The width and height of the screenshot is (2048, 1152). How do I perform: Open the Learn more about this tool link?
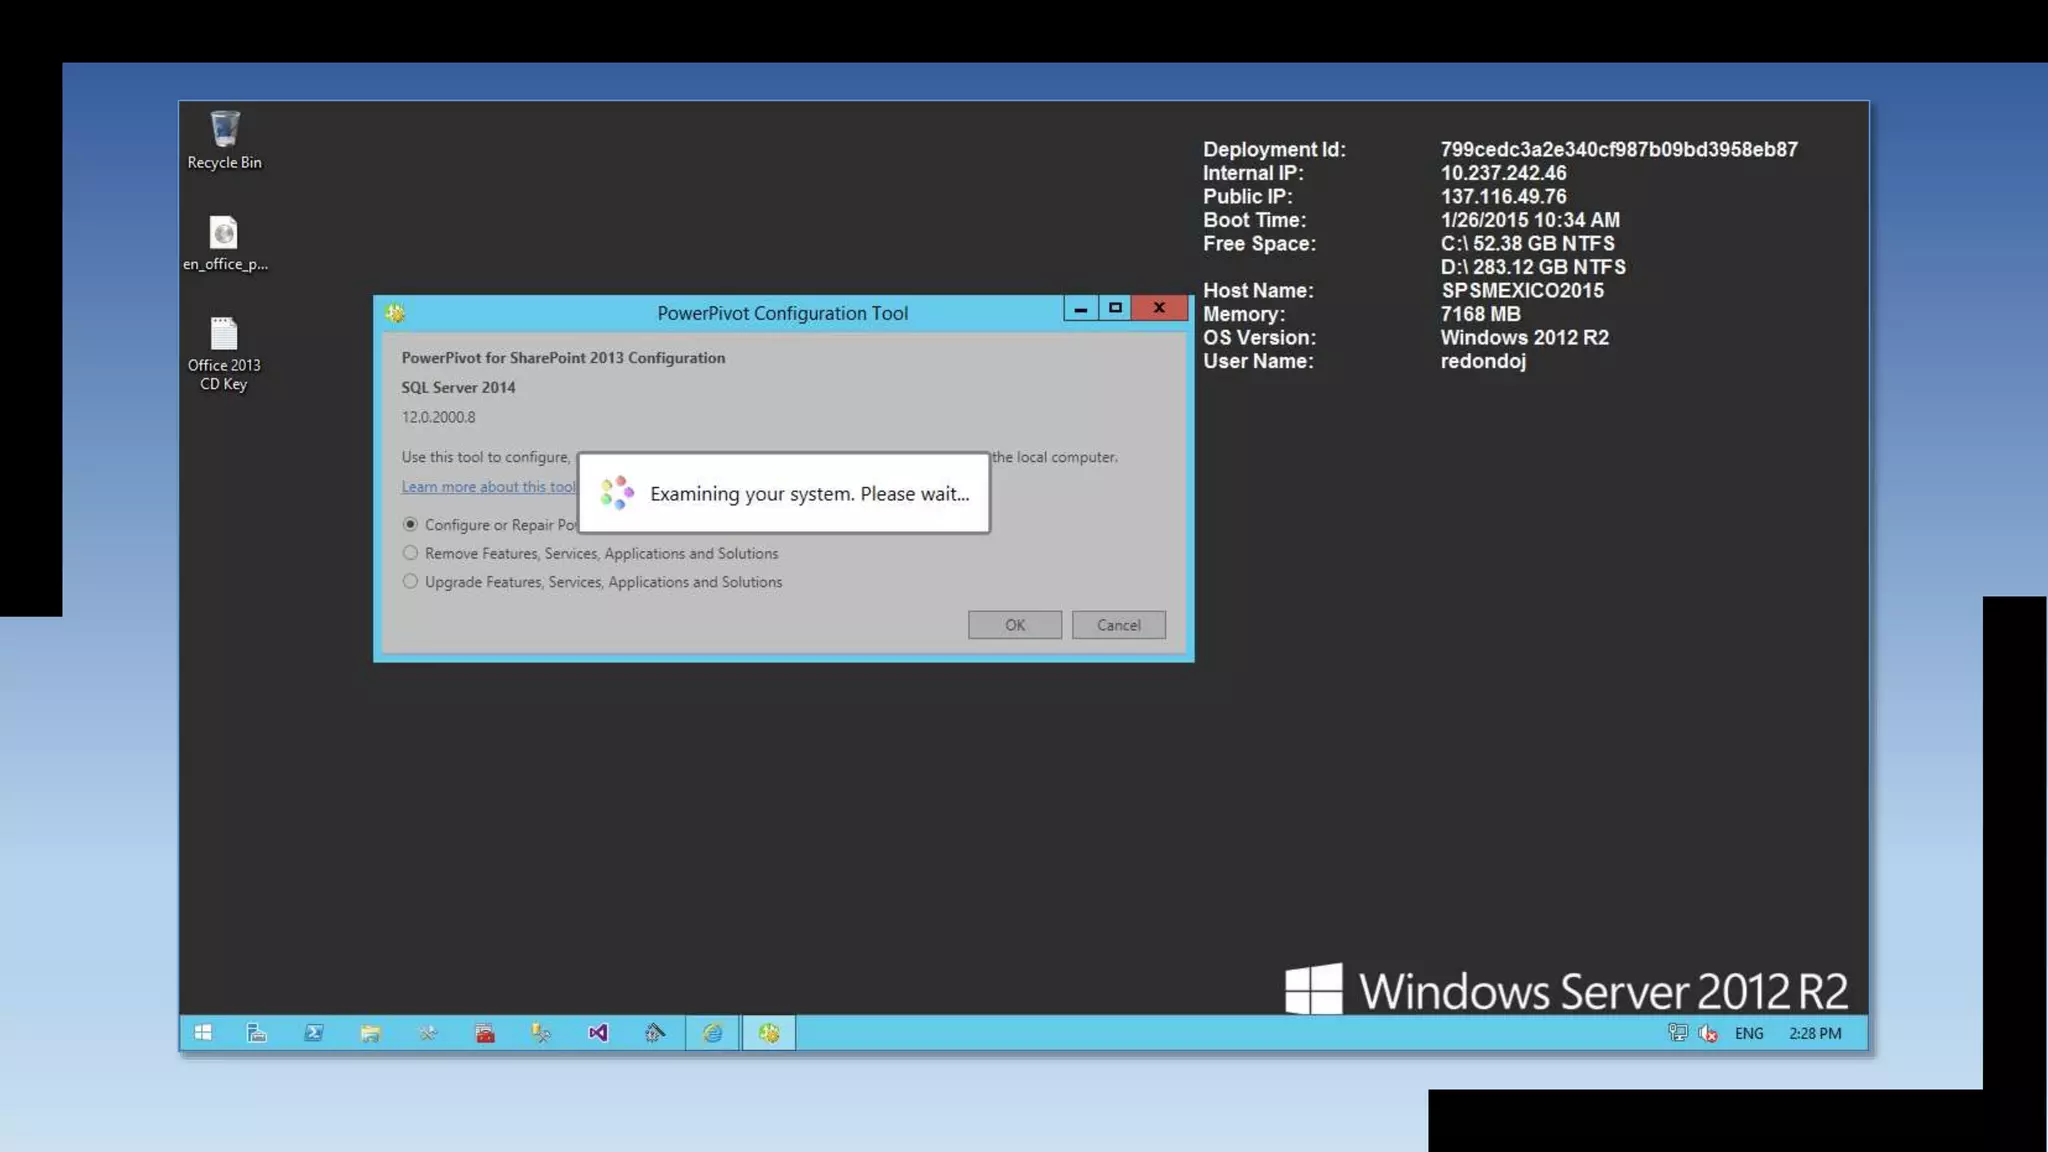point(488,487)
